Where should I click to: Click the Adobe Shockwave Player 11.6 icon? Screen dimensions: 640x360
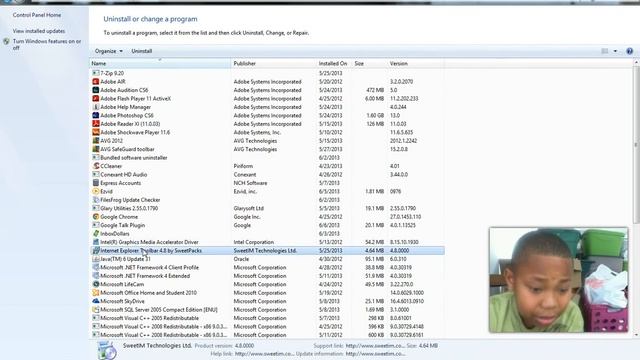[x=96, y=132]
